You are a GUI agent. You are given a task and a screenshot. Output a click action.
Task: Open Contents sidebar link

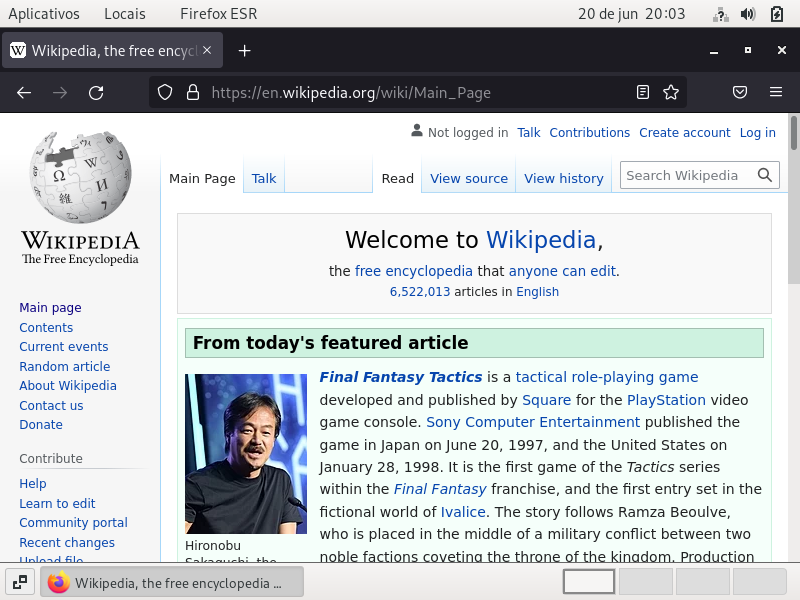[x=46, y=328]
